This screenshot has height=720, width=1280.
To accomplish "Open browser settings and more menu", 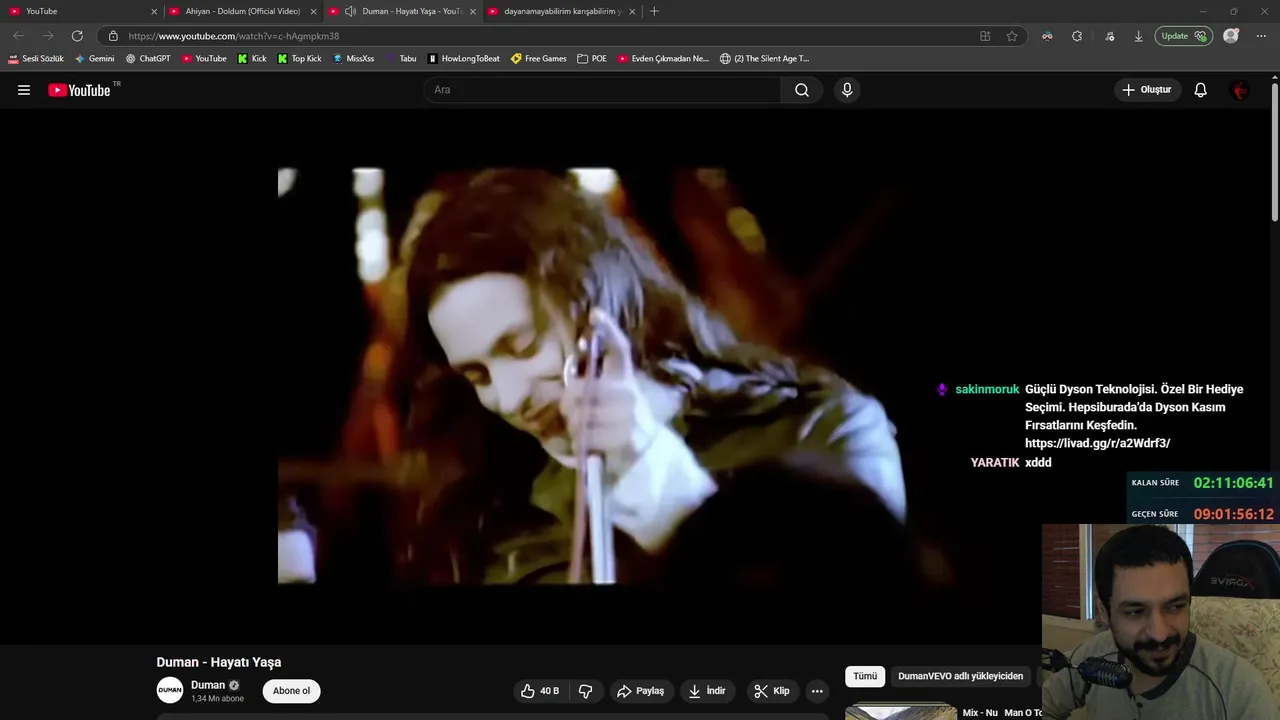I will pos(1261,36).
